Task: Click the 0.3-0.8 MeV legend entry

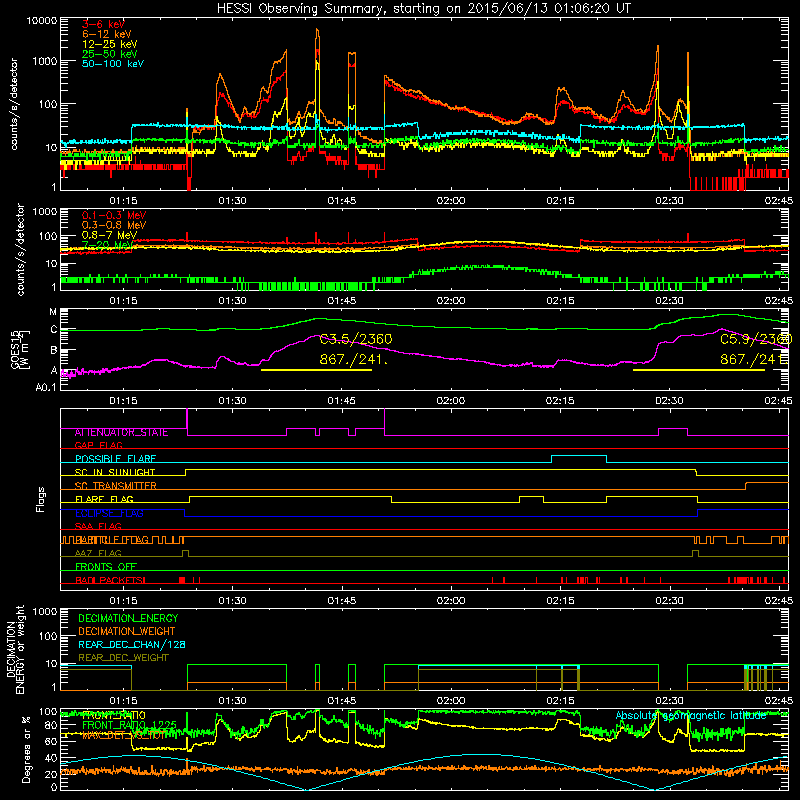Action: tap(114, 225)
